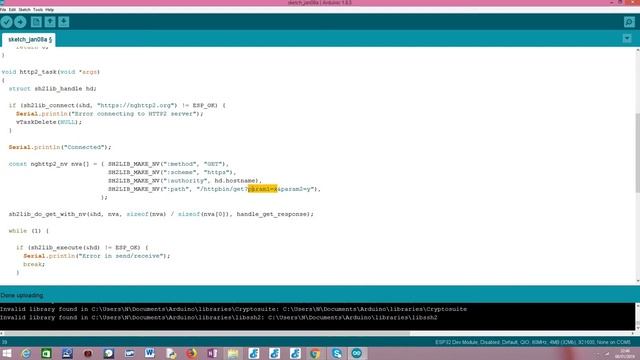Click the ':method', 'GET' header line
This screenshot has height=360, width=640.
[x=169, y=164]
